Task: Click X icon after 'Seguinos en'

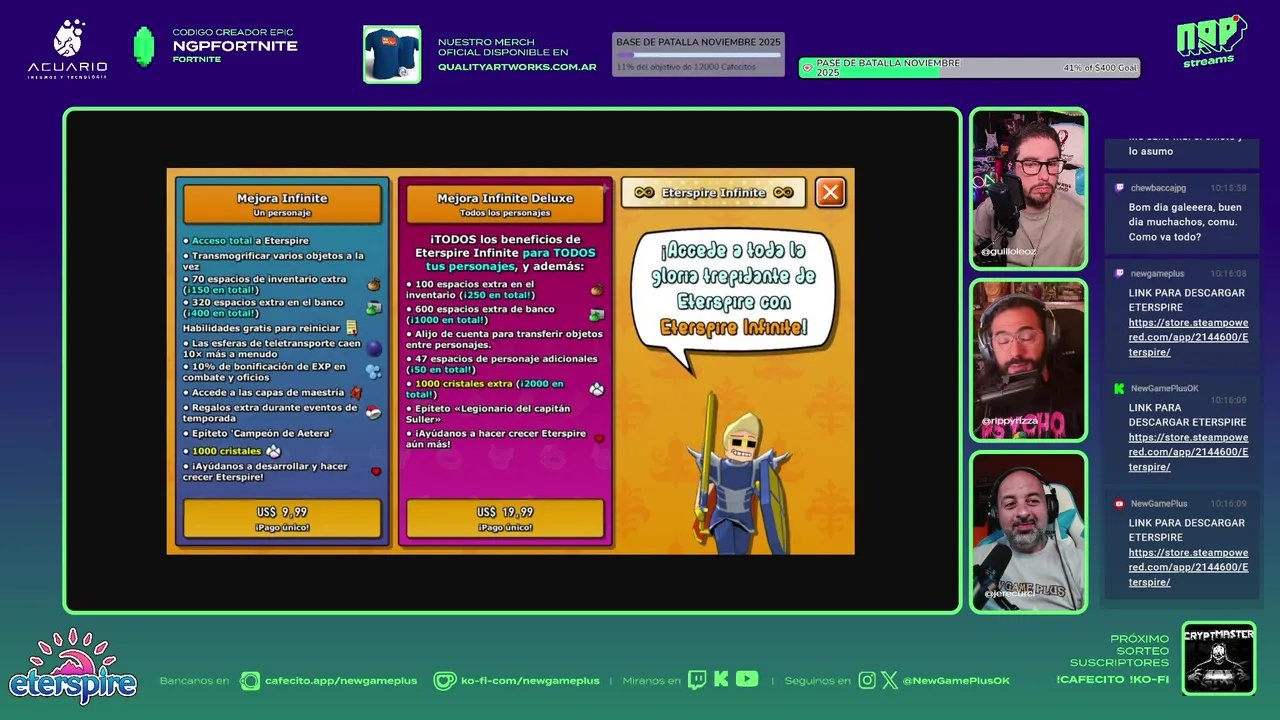Action: pos(889,680)
